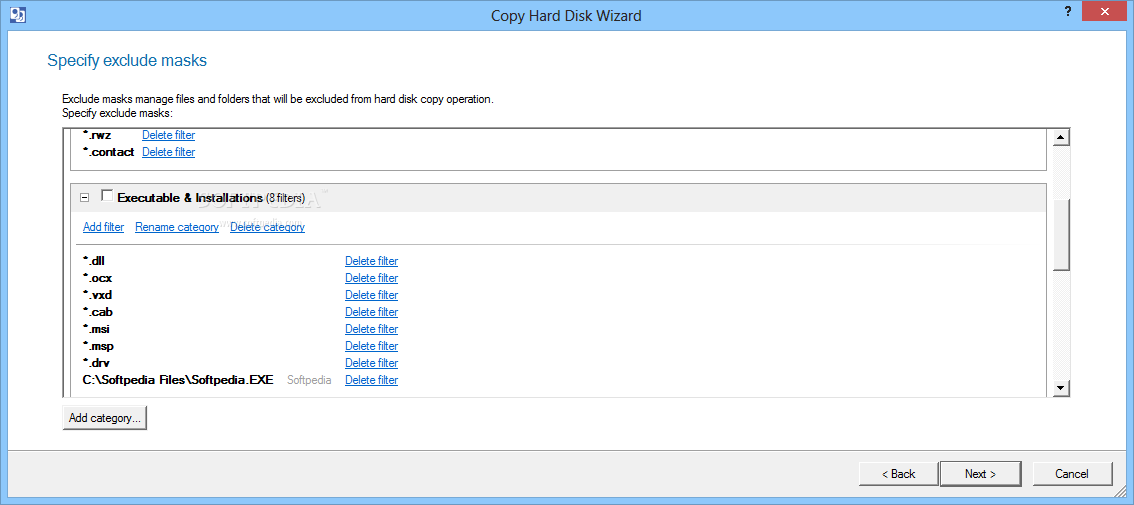Viewport: 1134px width, 505px height.
Task: Click the Executable & Installations category title
Action: (x=189, y=198)
